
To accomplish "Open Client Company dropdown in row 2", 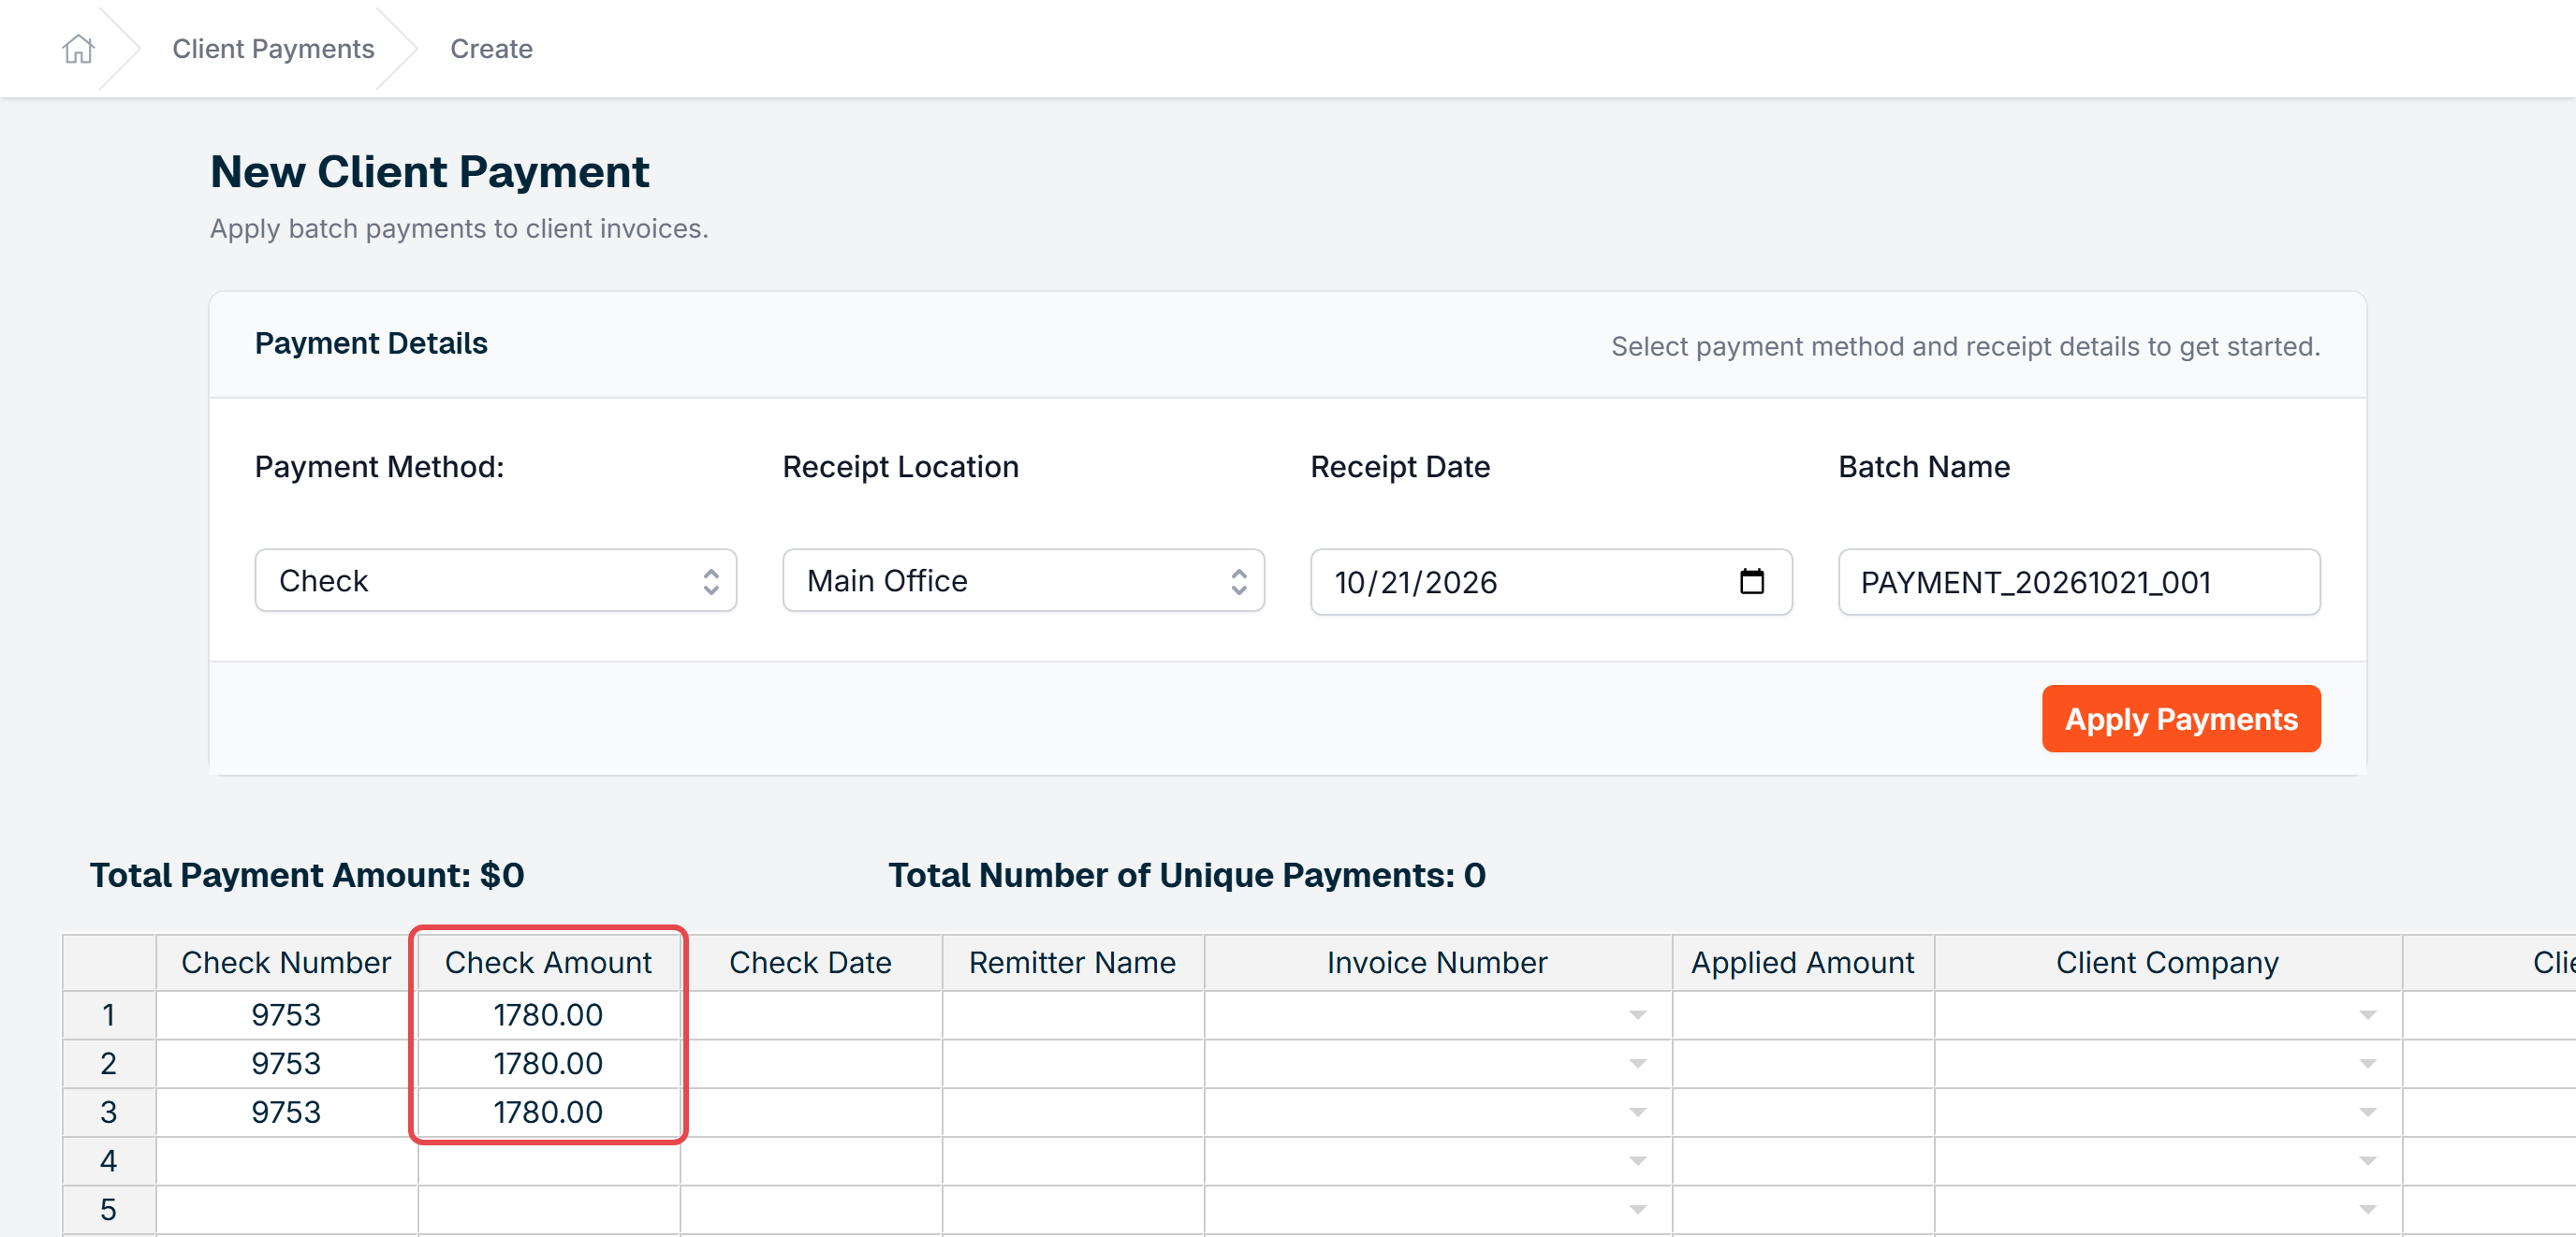I will coord(2367,1064).
